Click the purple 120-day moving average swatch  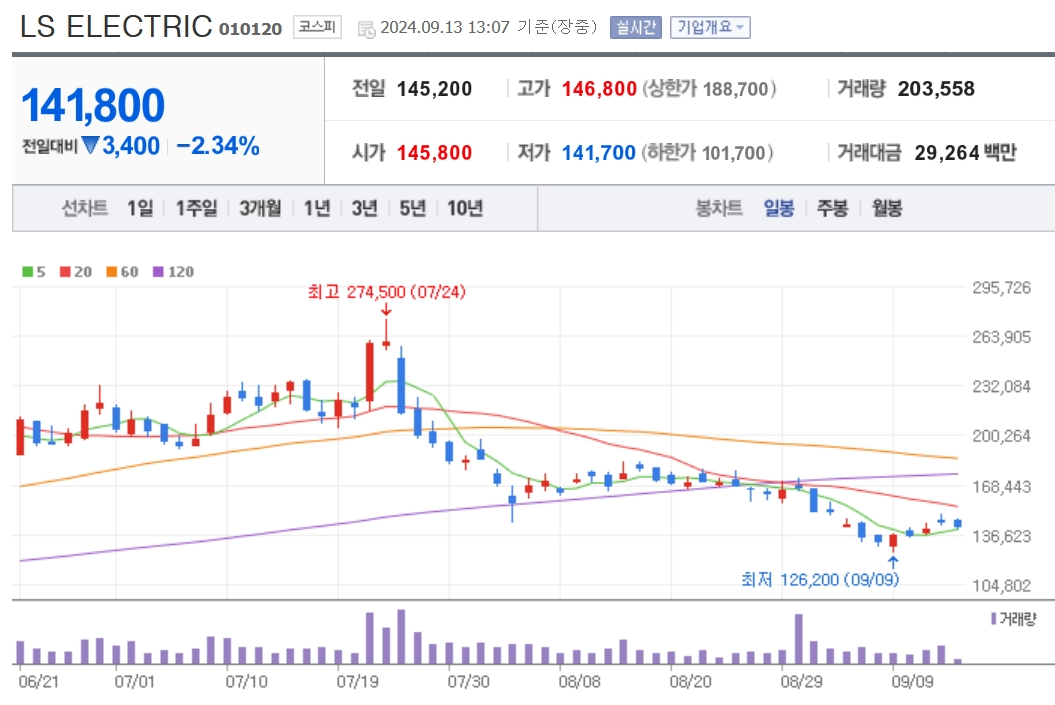[x=158, y=272]
